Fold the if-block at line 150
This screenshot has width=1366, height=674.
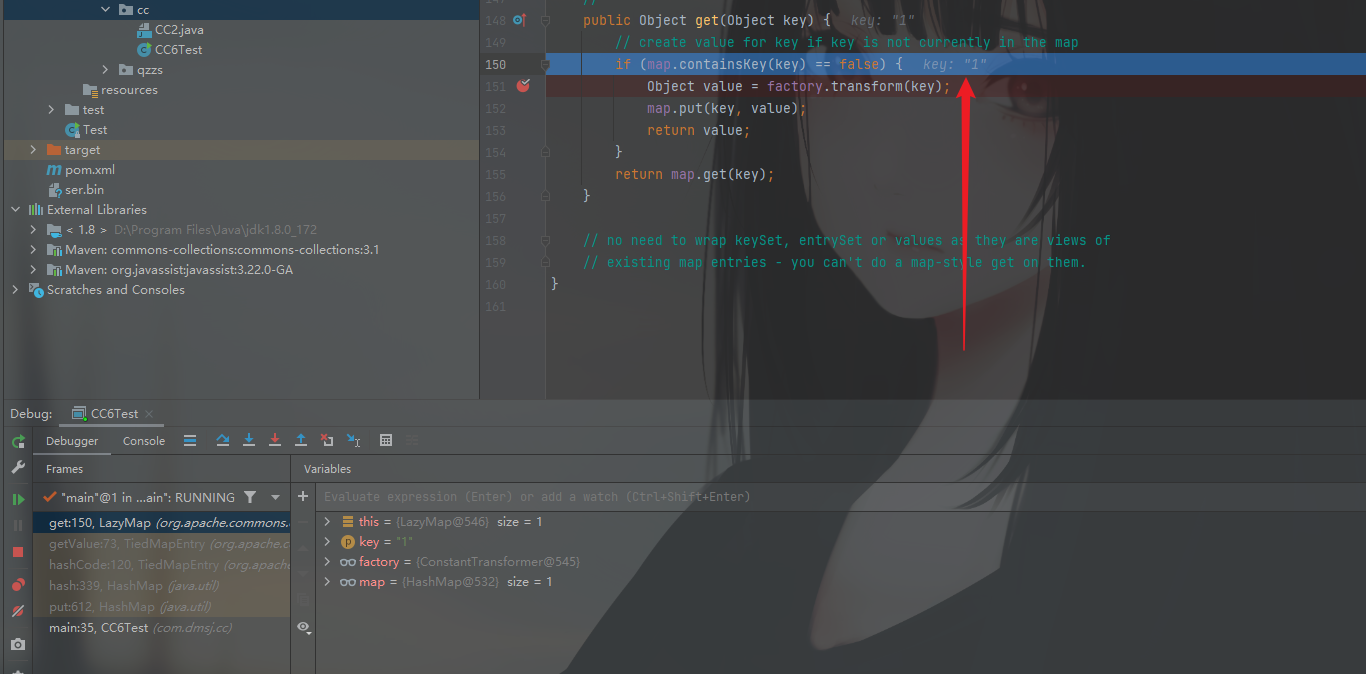coord(545,64)
